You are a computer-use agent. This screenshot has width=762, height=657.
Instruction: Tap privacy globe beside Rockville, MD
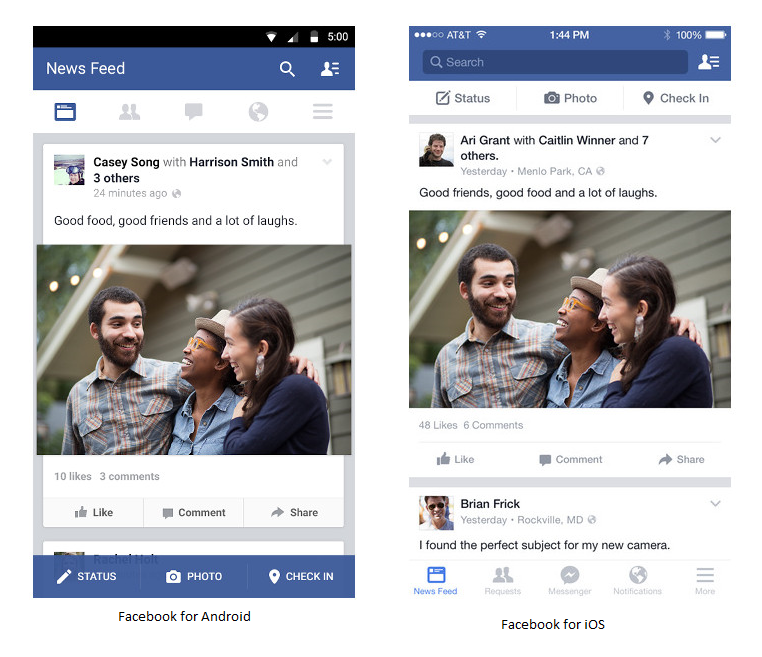coord(591,519)
